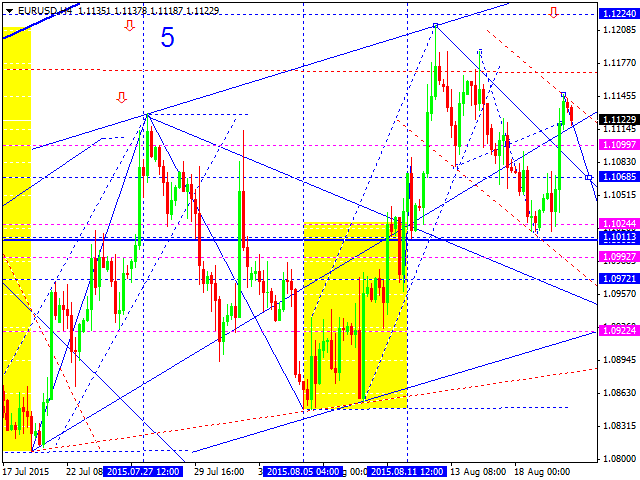Select the blue 1.10685 level label
Screen dimensions: 640x480
coord(619,177)
